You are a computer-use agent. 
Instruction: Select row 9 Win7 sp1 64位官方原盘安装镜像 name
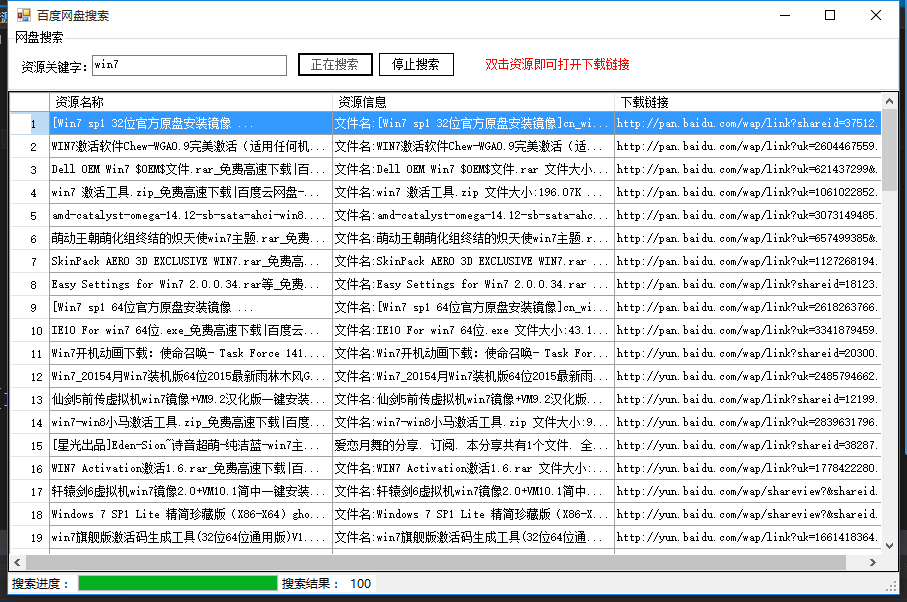(x=191, y=307)
